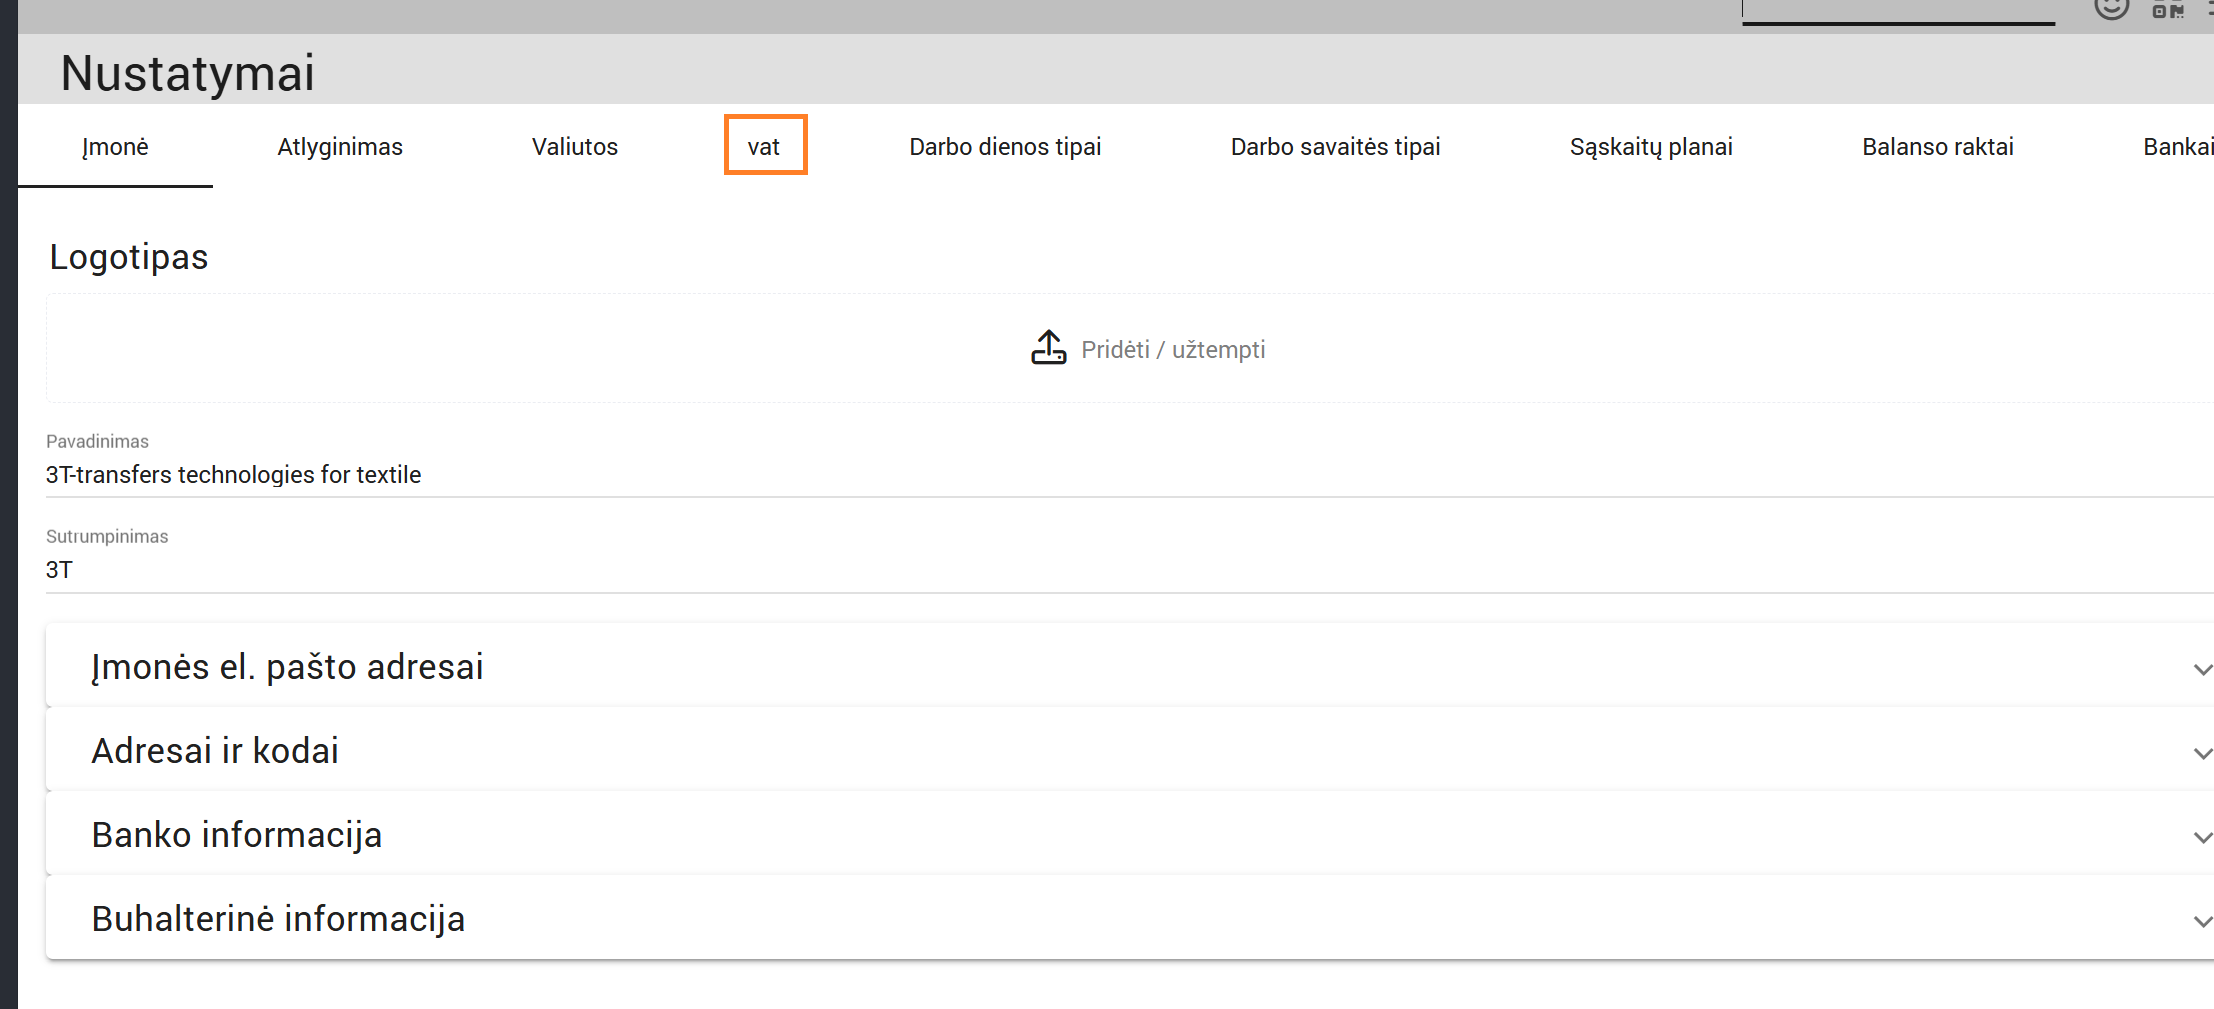The height and width of the screenshot is (1009, 2214).
Task: Select the Balanso raktai tab
Action: coord(1937,147)
